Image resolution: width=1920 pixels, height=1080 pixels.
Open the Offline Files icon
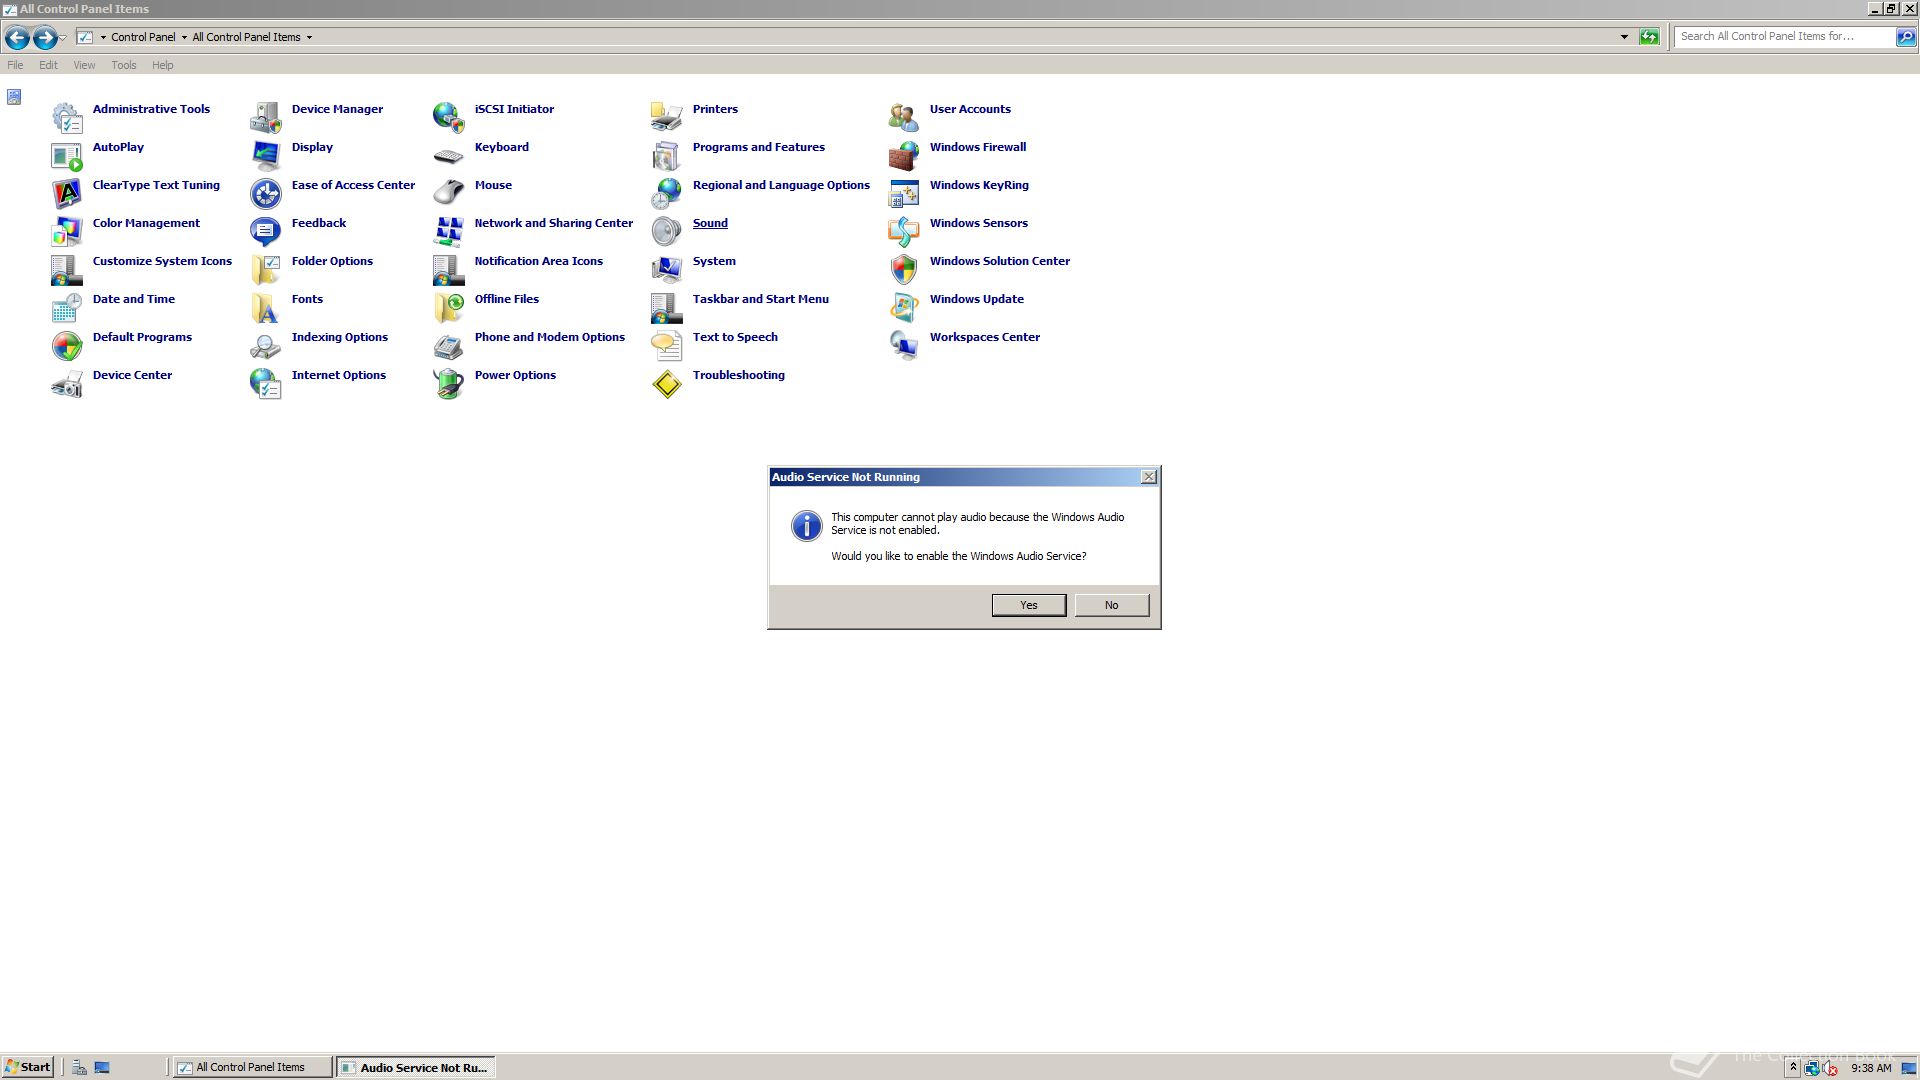pos(449,307)
